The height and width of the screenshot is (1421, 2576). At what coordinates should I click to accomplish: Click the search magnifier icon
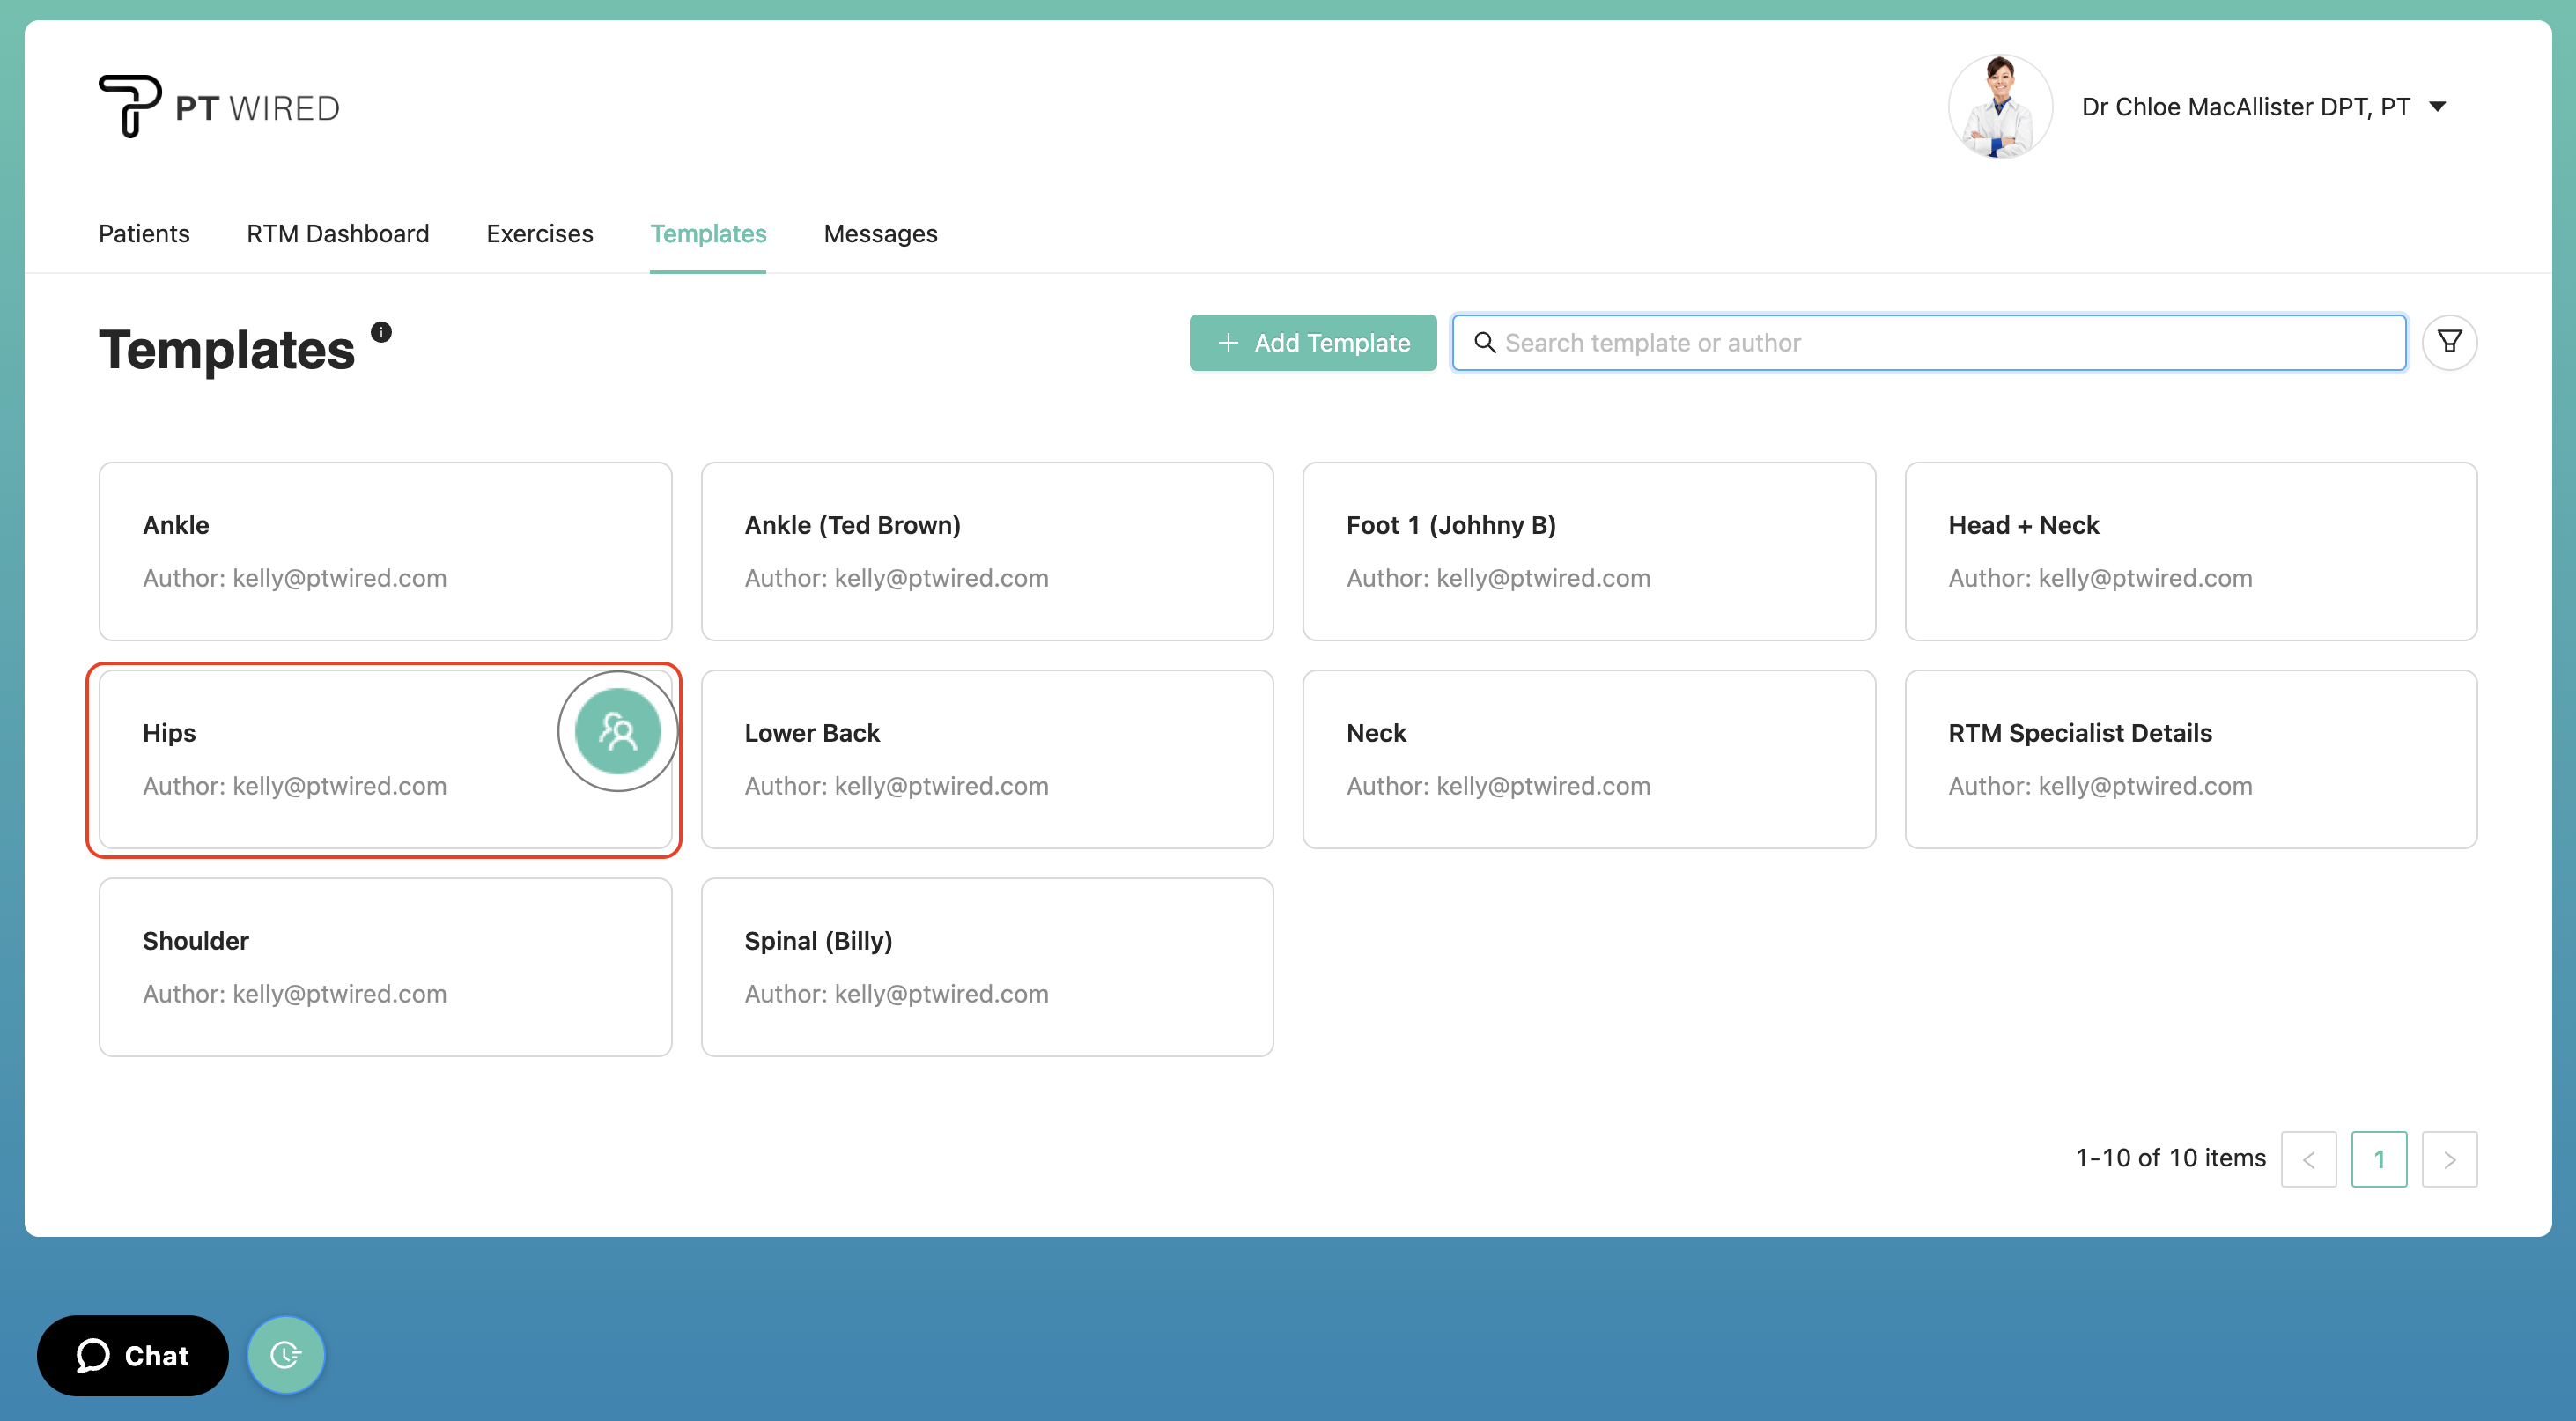1485,343
